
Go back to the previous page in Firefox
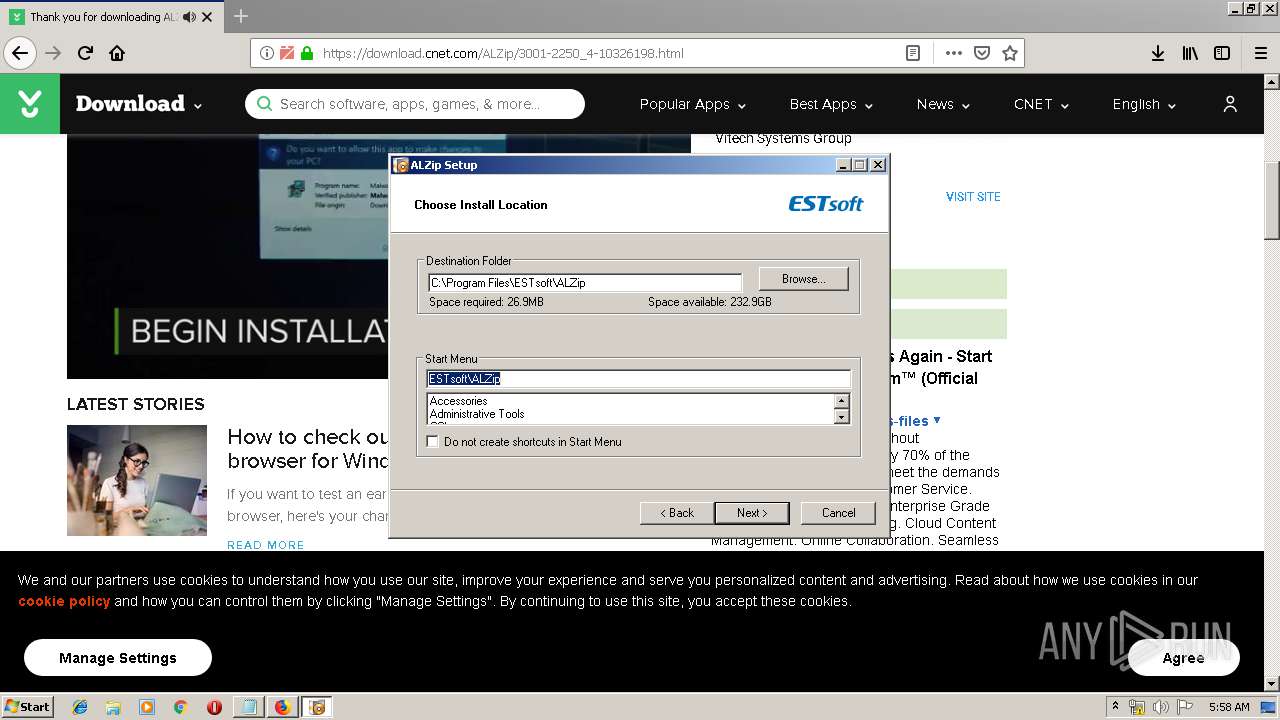20,53
